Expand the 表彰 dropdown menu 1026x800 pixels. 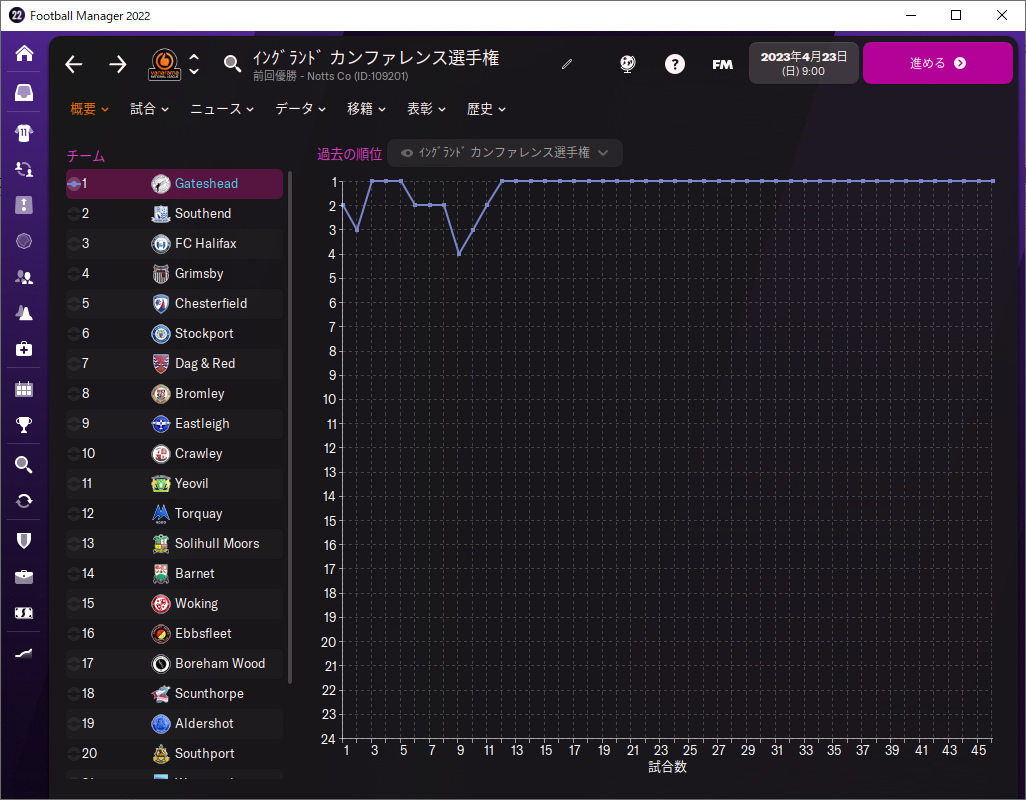(426, 109)
